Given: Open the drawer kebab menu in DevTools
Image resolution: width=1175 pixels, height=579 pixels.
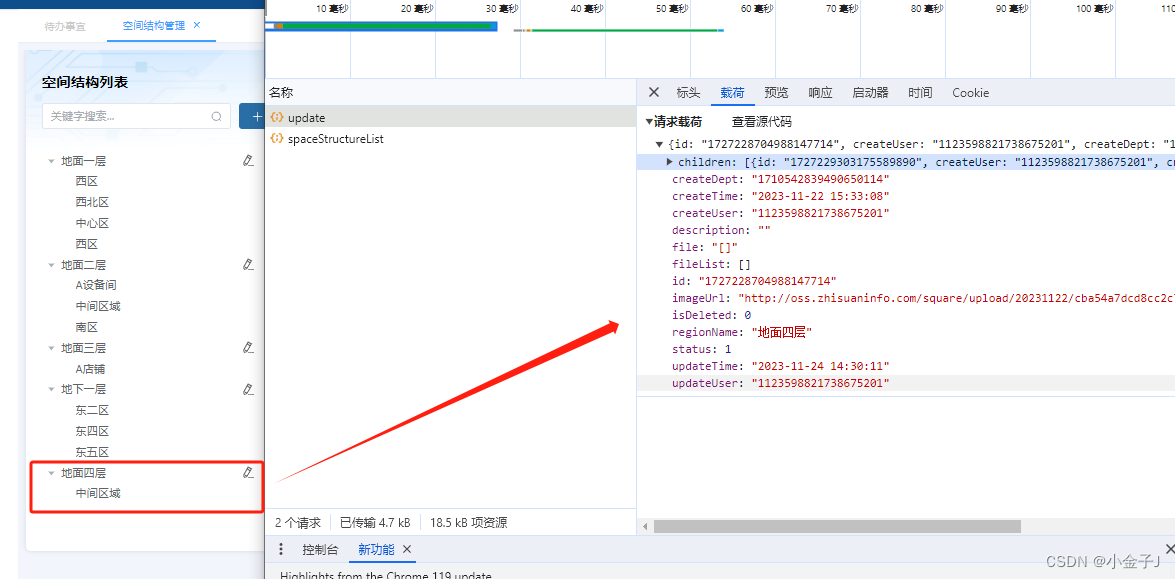Looking at the screenshot, I should pyautogui.click(x=281, y=549).
